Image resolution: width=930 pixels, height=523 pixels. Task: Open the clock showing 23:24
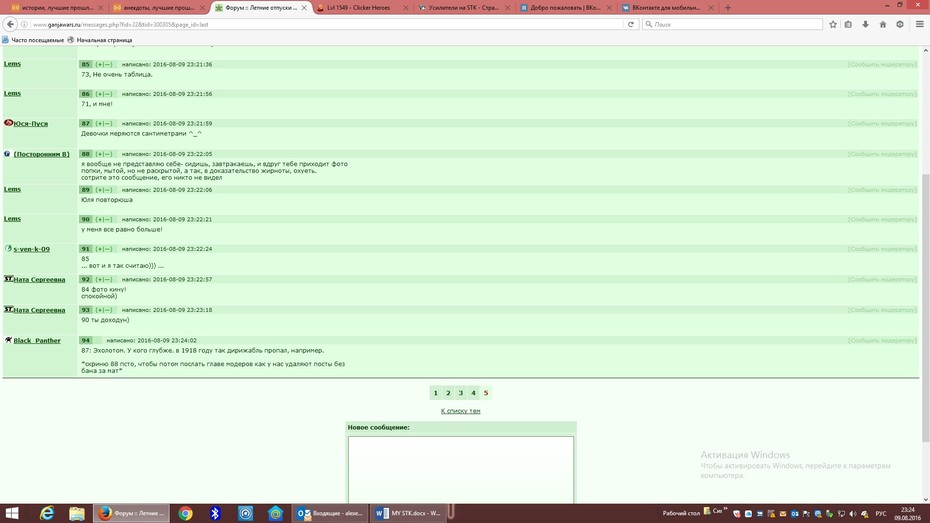907,514
